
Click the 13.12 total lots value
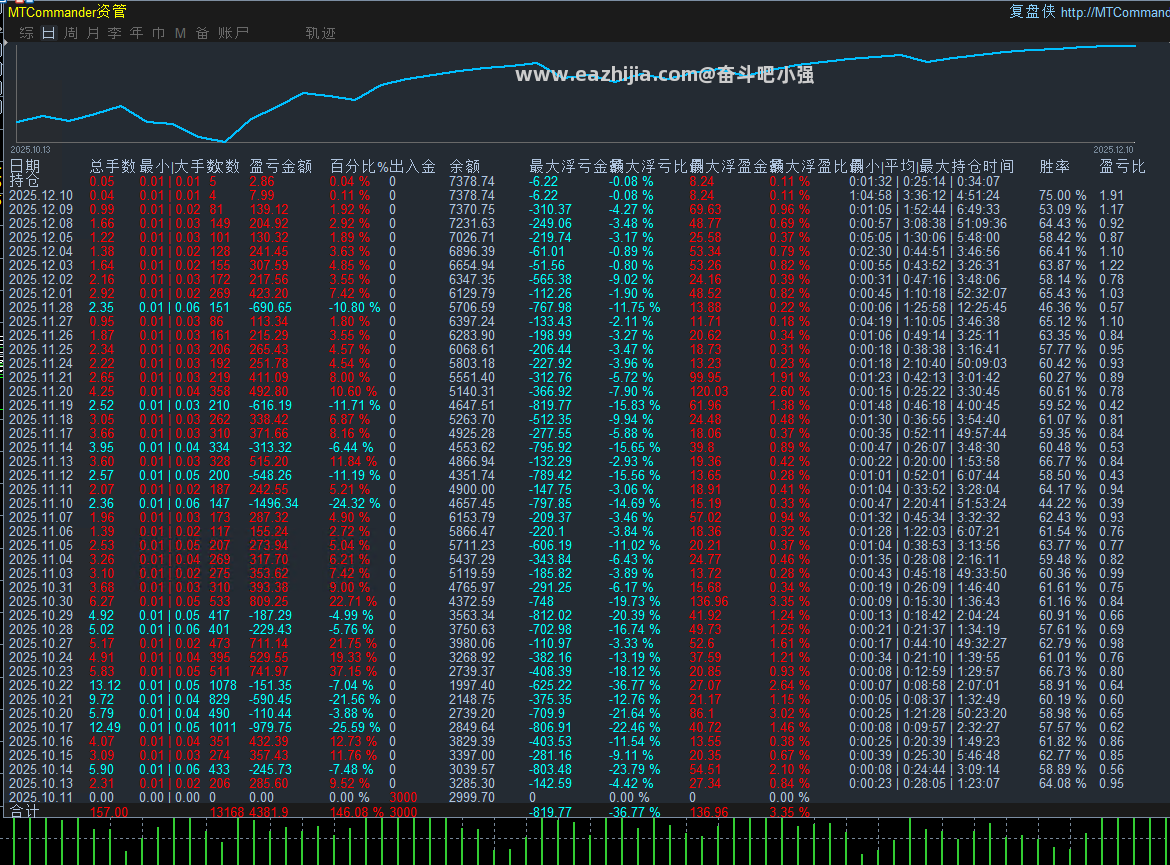pos(104,685)
